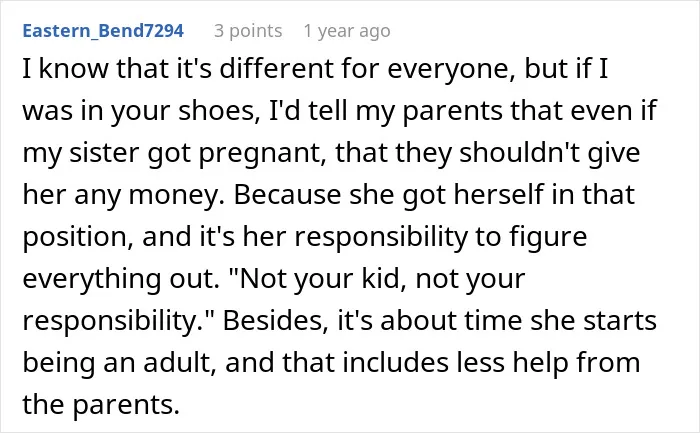This screenshot has width=700, height=433.
Task: Open the Eastern_Bend7294 user profile
Action: click(x=103, y=31)
